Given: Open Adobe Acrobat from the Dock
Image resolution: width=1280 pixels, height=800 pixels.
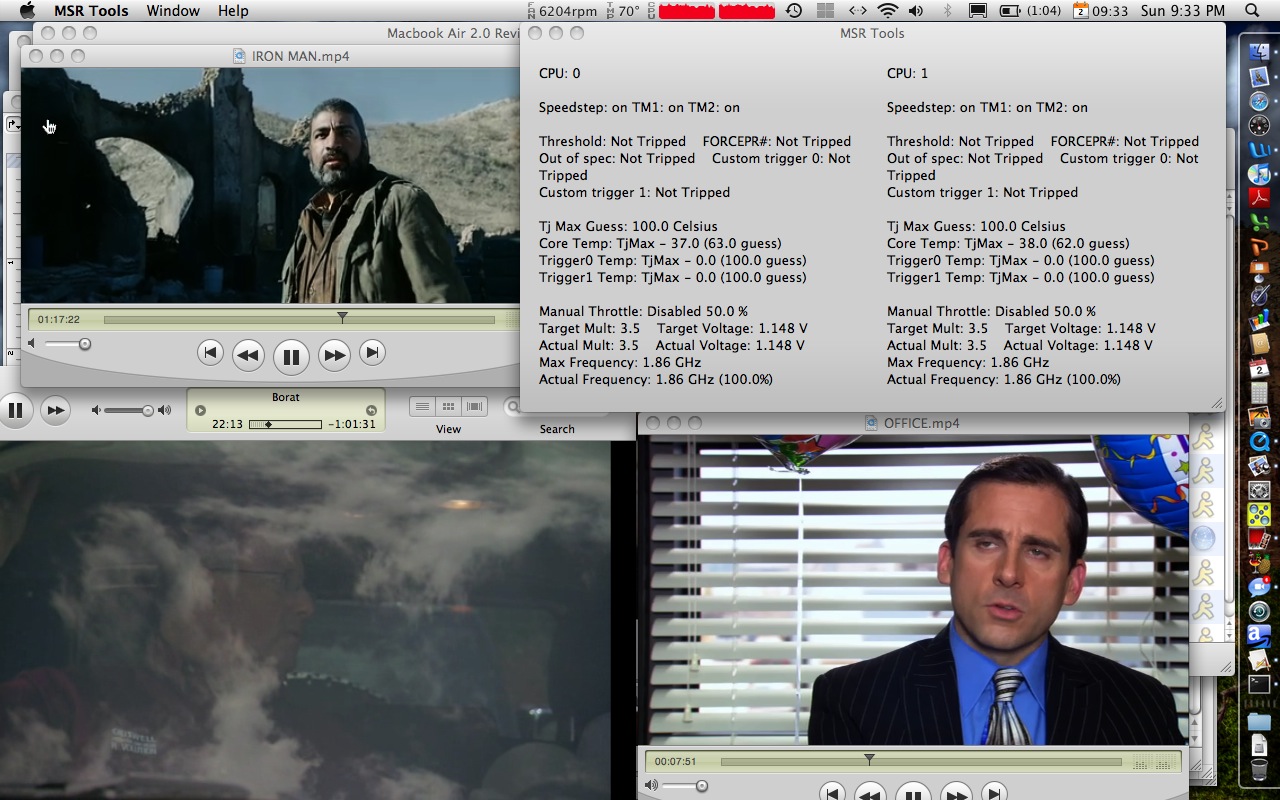Looking at the screenshot, I should pos(1259,197).
